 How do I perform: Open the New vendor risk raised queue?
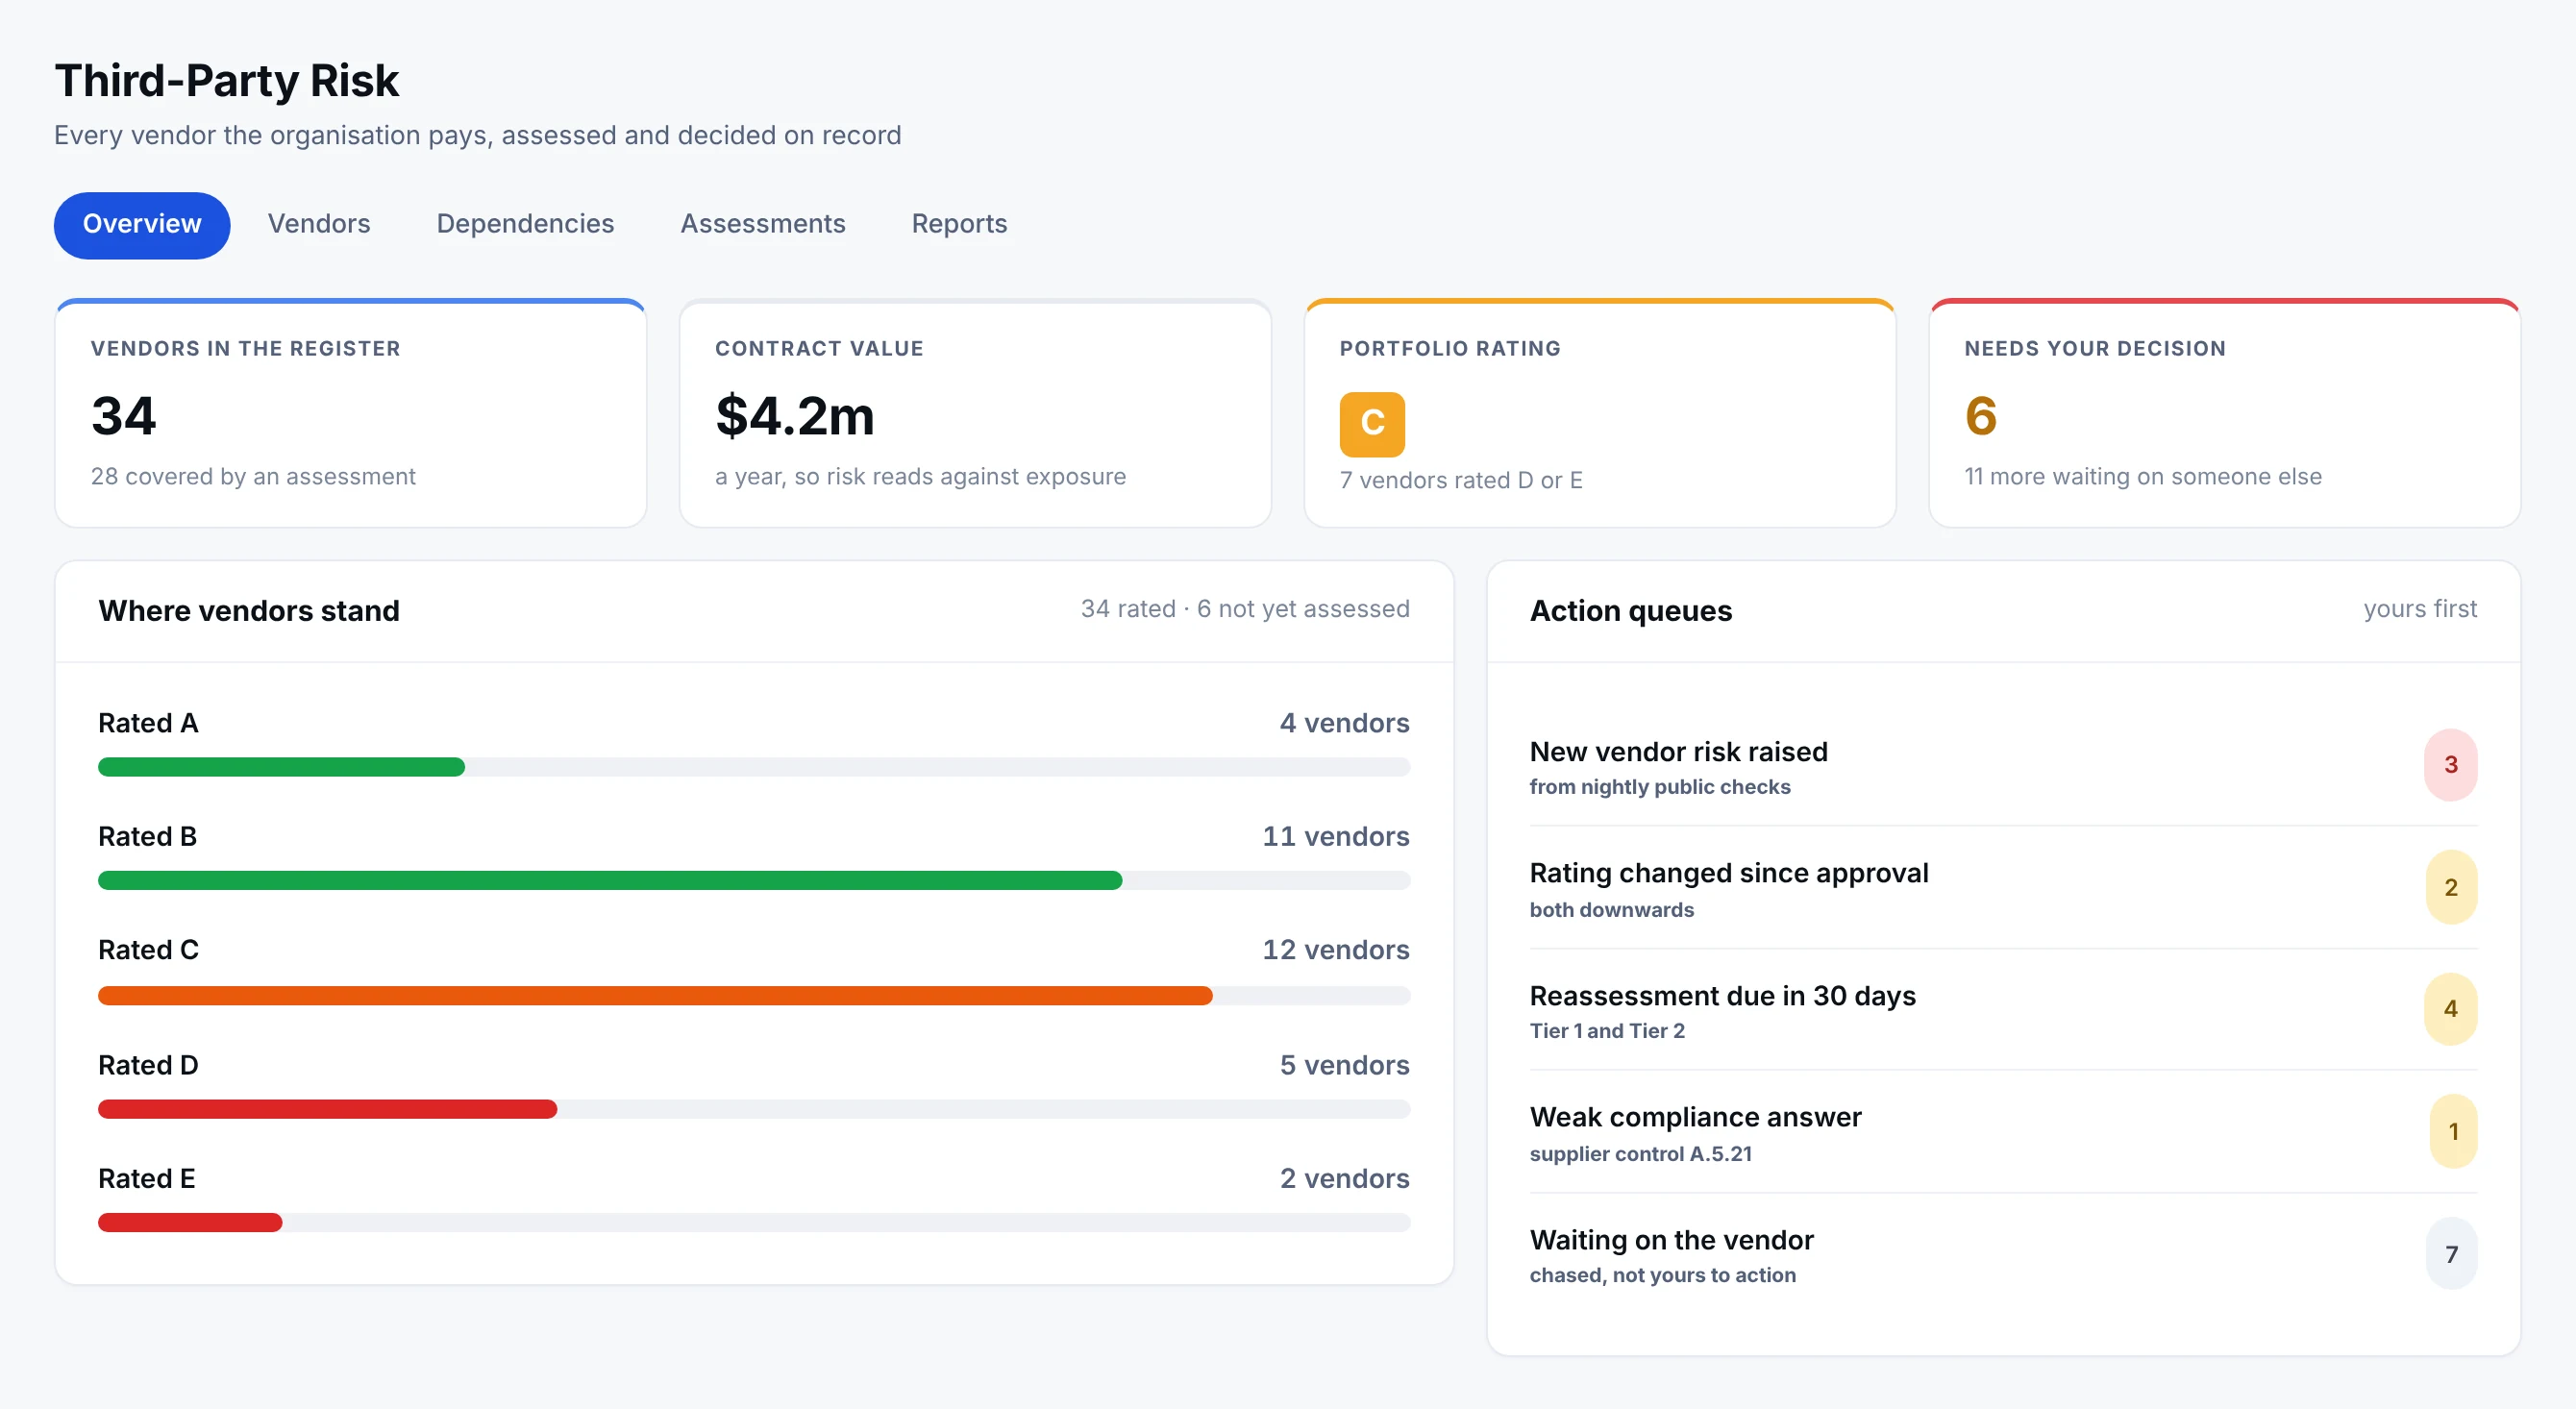[x=2003, y=766]
